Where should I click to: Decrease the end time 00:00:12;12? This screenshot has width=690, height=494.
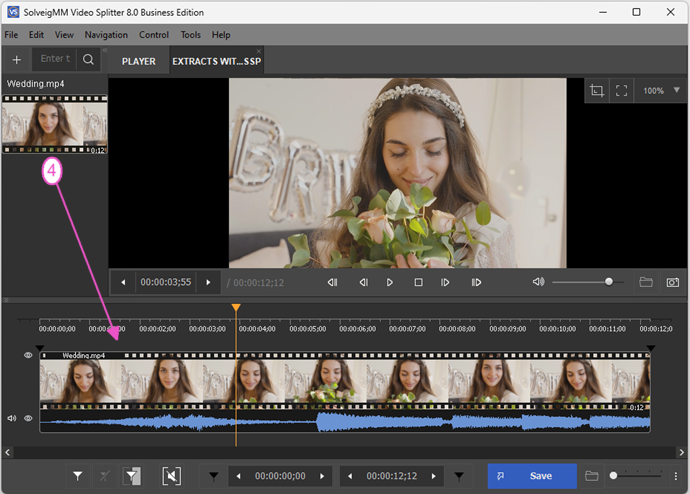point(350,476)
